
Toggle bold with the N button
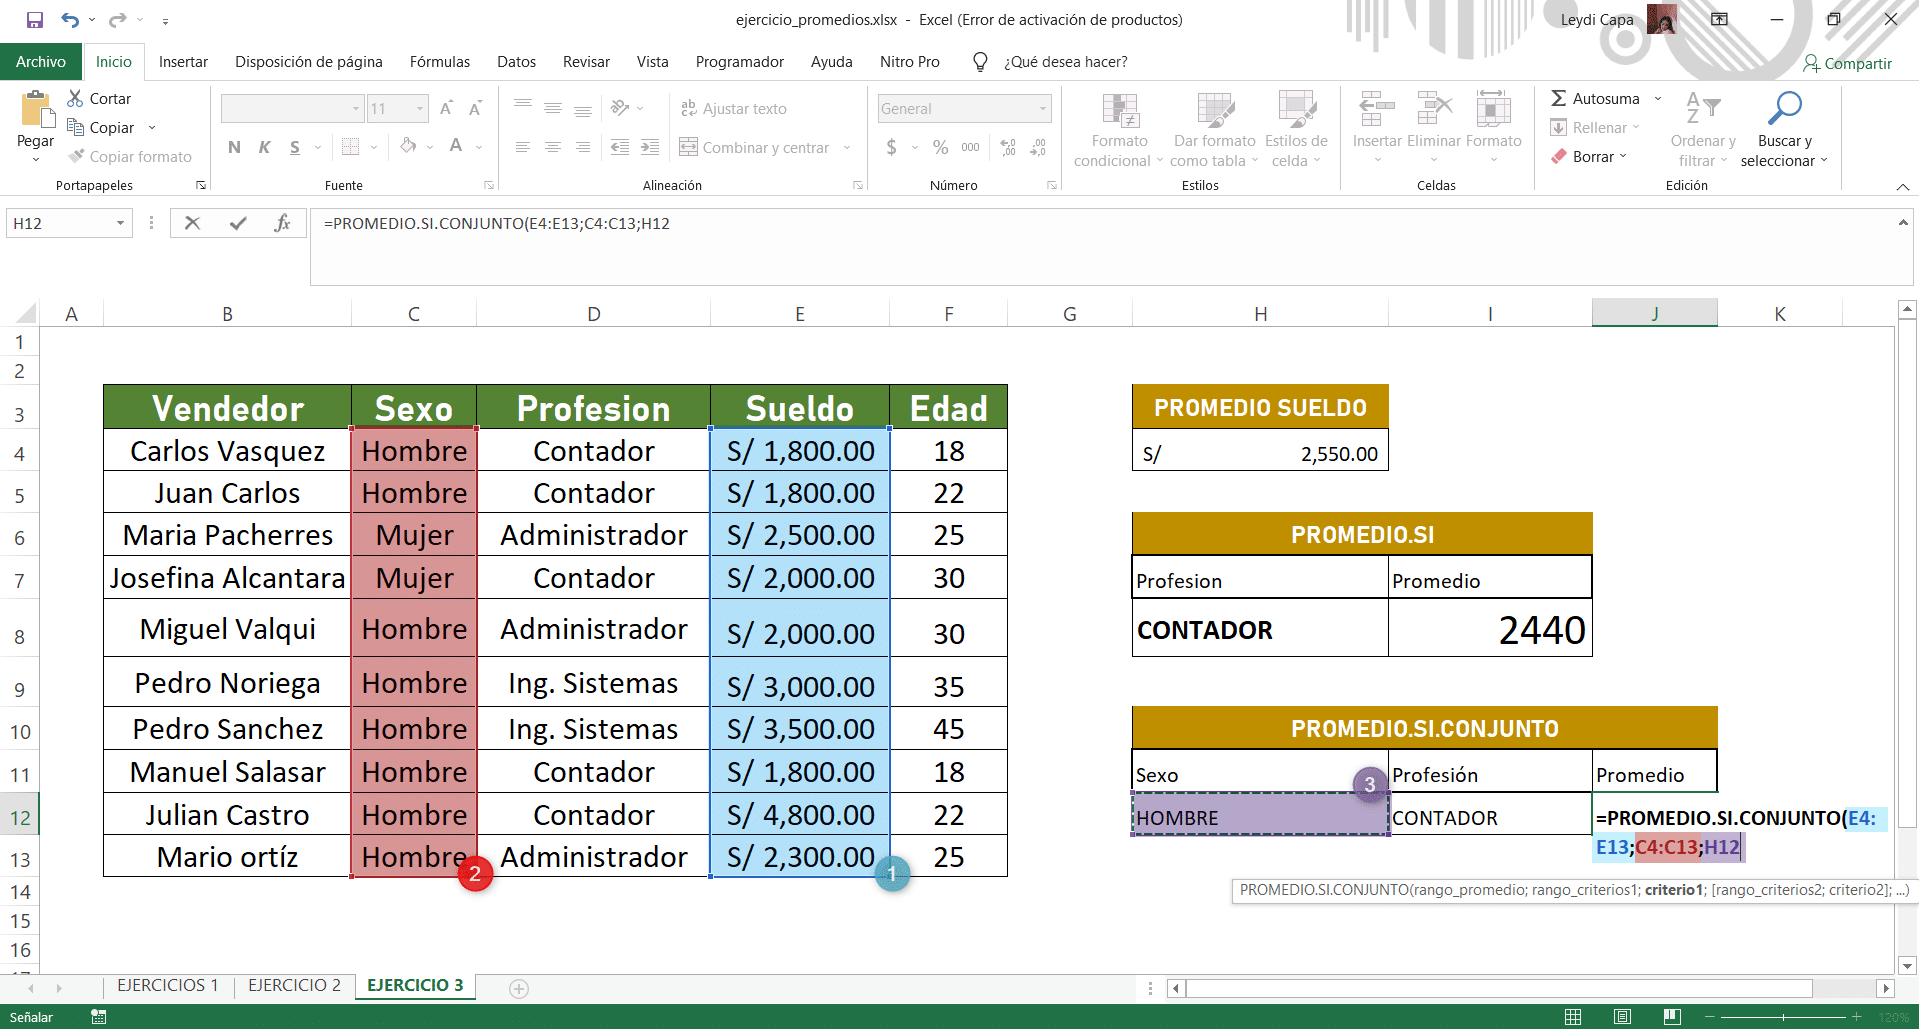[x=234, y=147]
